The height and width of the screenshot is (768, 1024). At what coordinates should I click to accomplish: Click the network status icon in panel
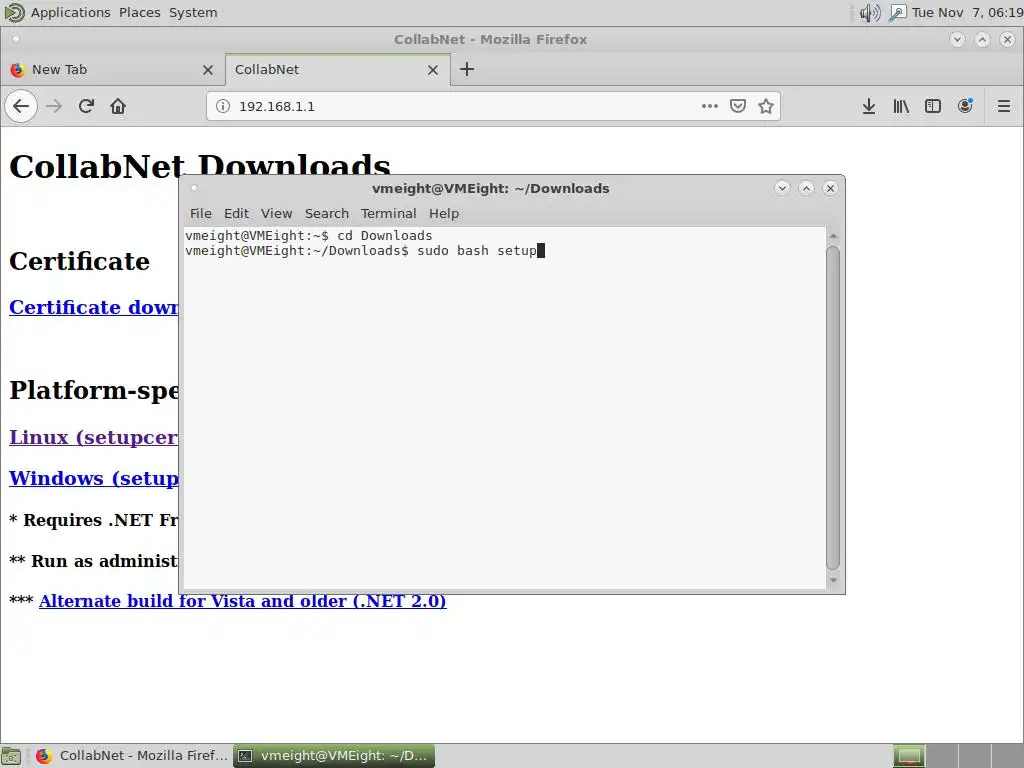click(898, 12)
